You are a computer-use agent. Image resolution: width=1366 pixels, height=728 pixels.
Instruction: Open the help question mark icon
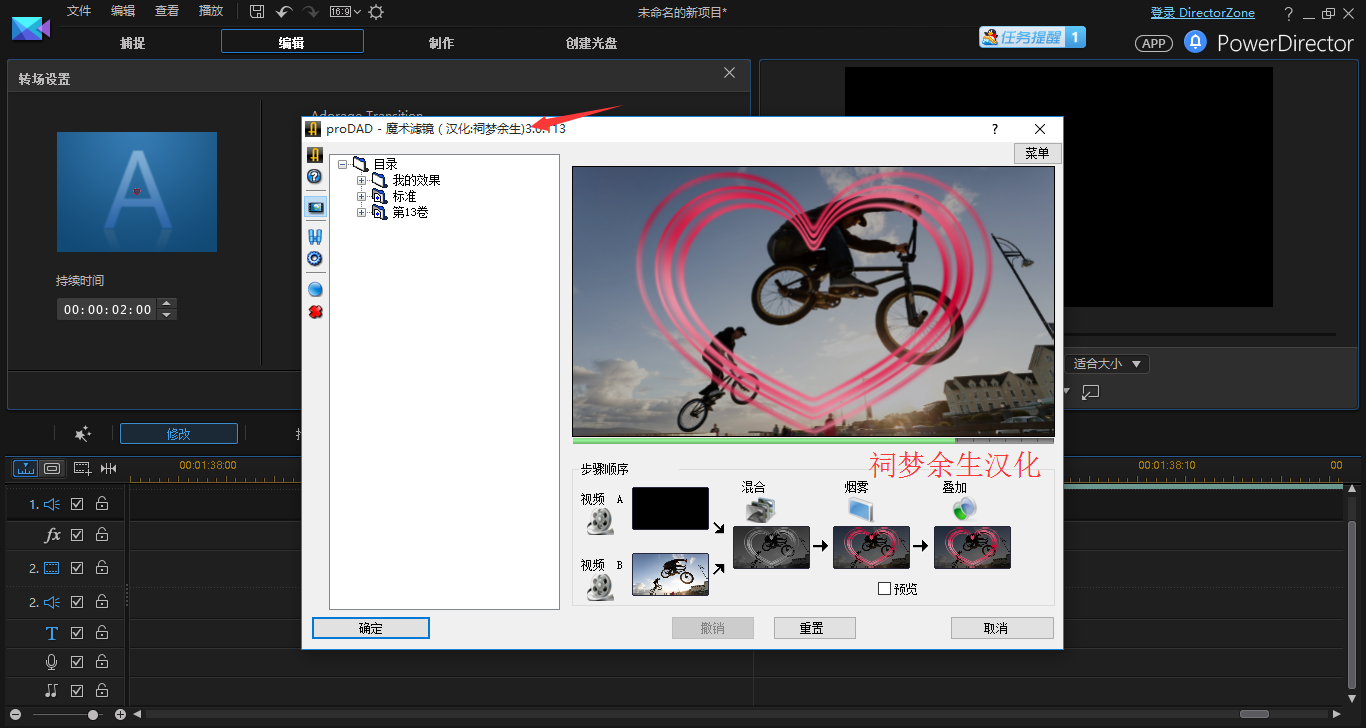314,176
